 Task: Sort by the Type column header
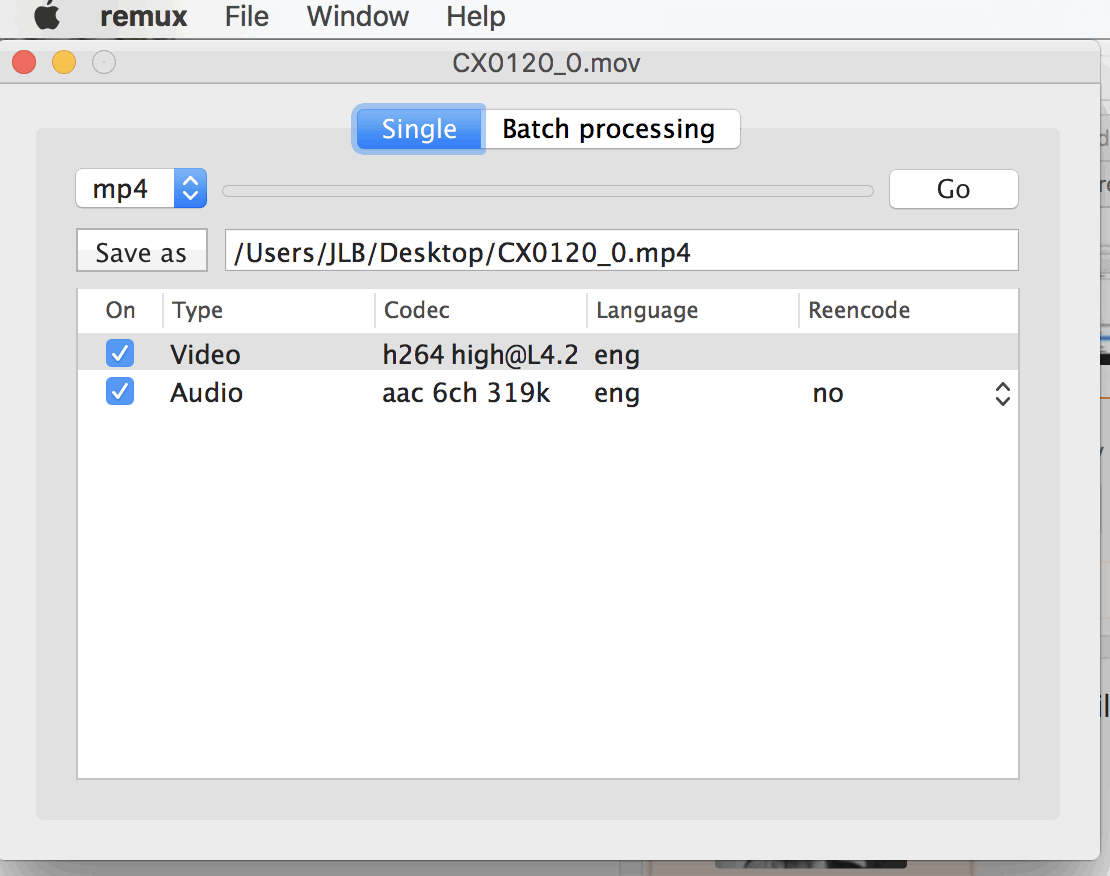click(x=269, y=310)
